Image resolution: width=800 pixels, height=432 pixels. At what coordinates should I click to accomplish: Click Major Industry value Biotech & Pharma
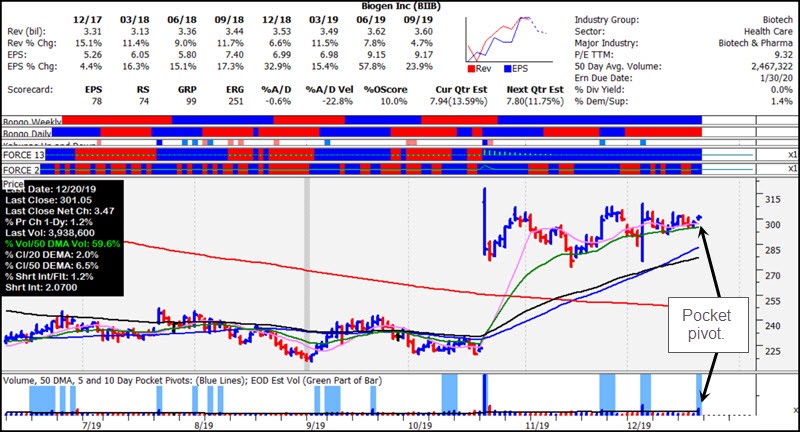756,43
